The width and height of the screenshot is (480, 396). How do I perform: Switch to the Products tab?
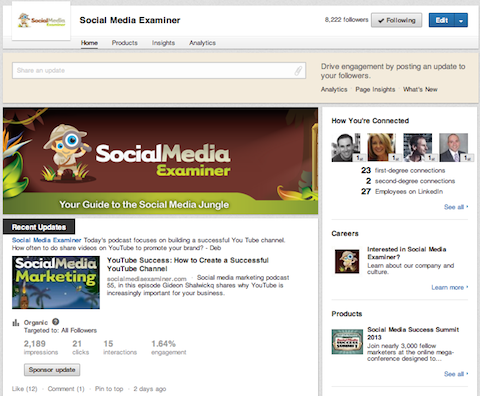tap(125, 43)
